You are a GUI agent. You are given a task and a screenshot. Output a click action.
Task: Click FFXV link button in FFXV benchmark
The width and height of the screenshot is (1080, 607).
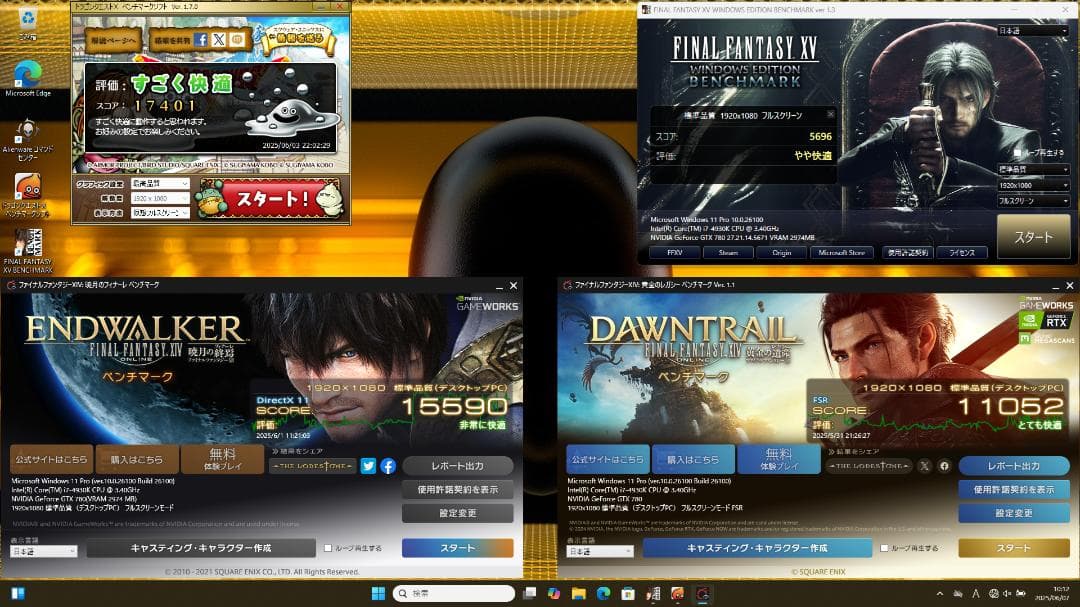pos(674,253)
